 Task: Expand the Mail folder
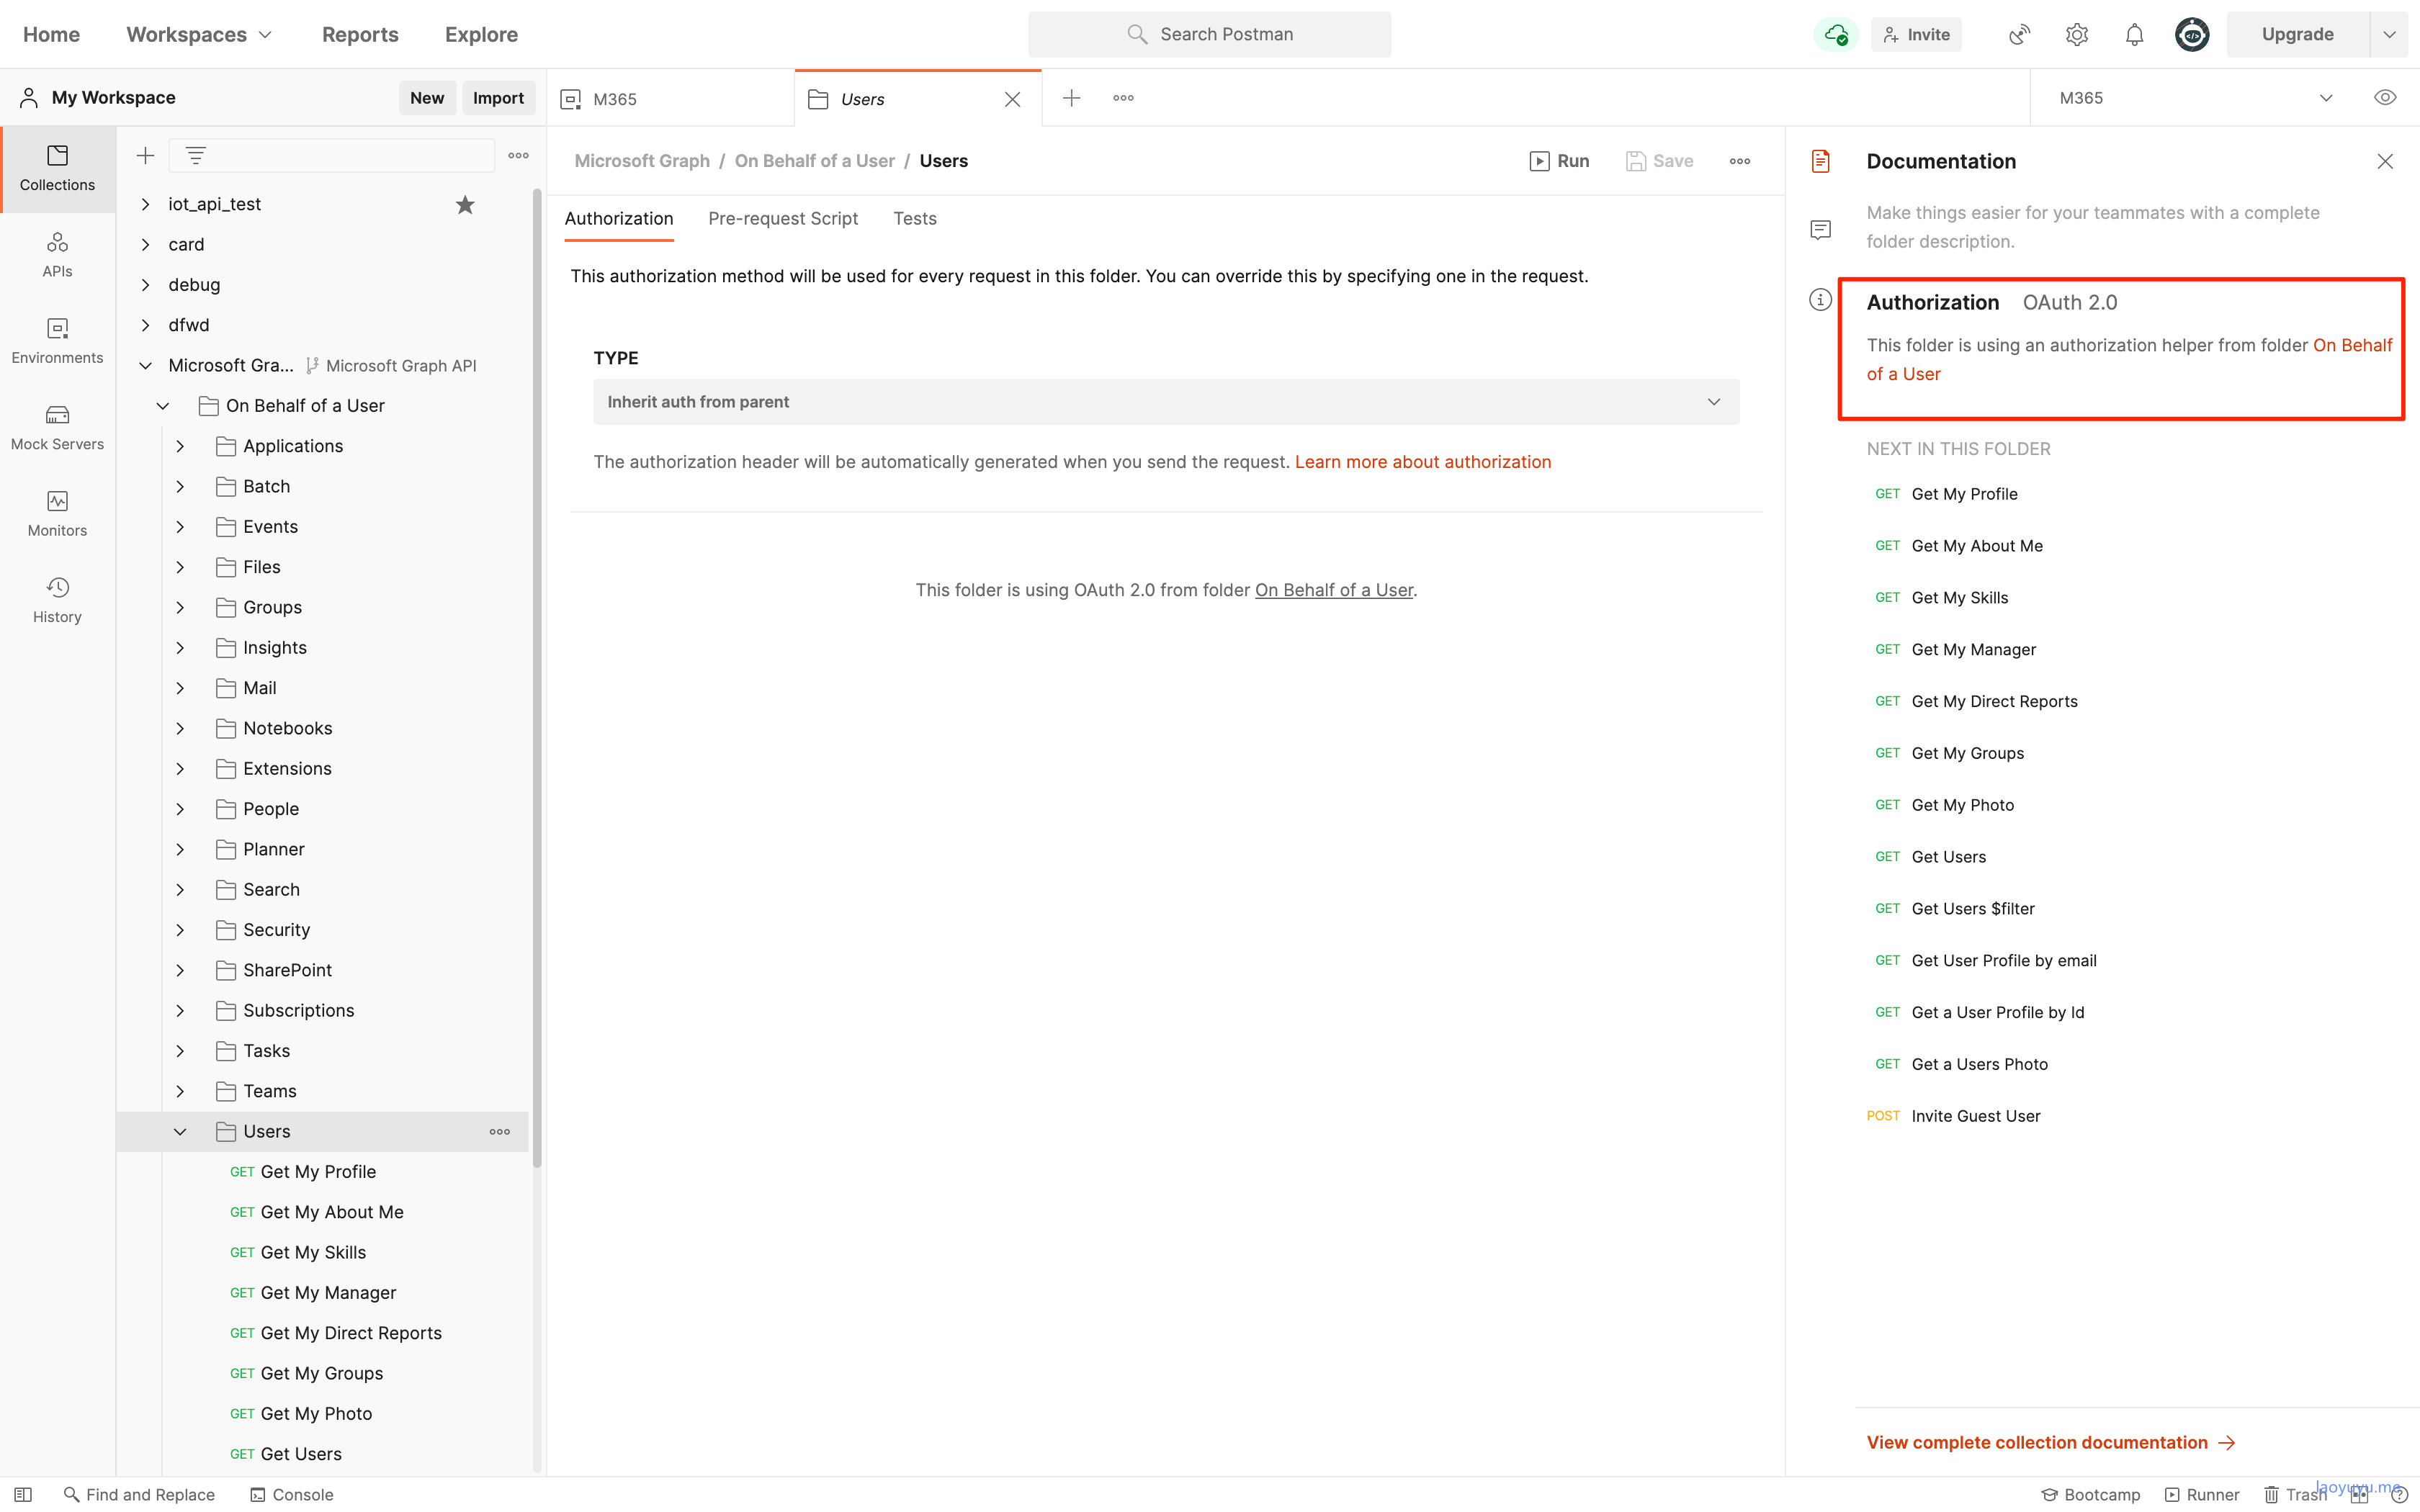tap(180, 688)
